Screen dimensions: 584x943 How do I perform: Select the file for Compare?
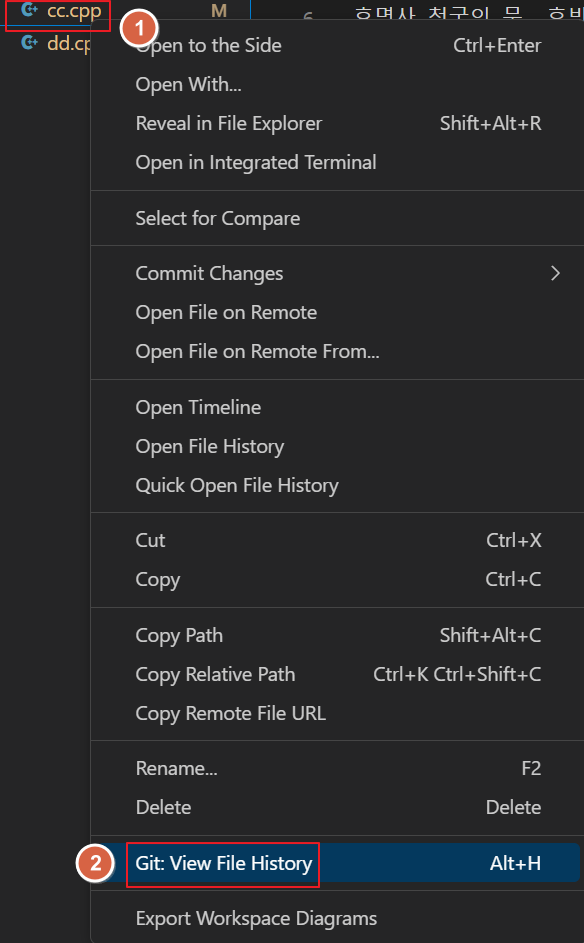216,218
